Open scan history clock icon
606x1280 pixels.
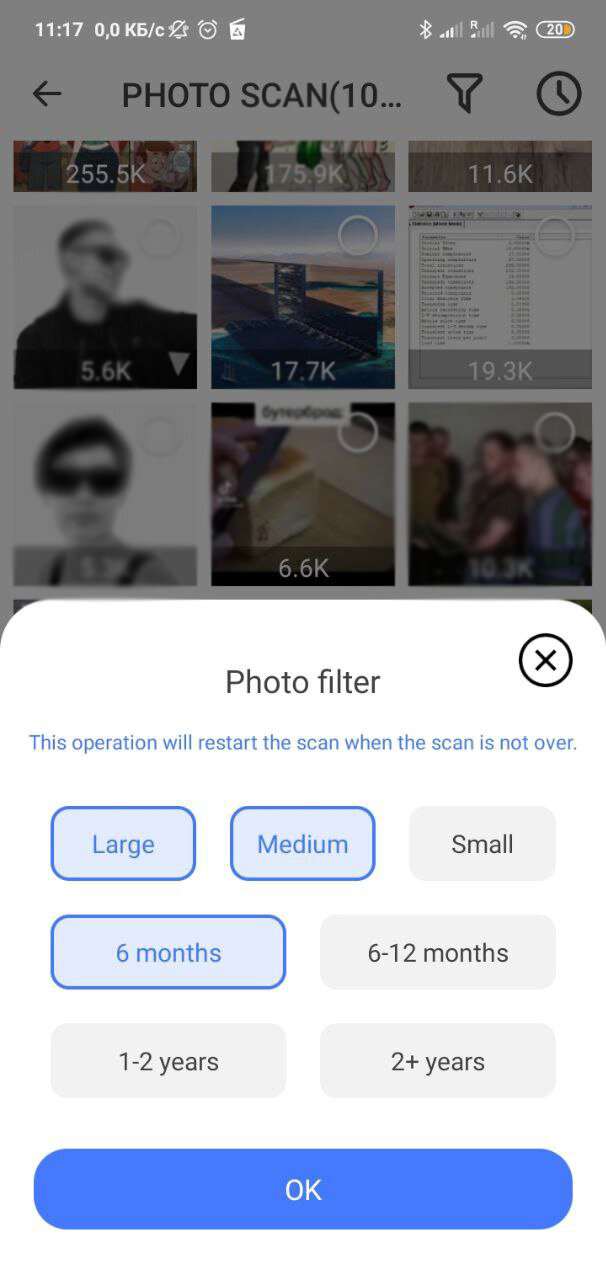tap(559, 94)
